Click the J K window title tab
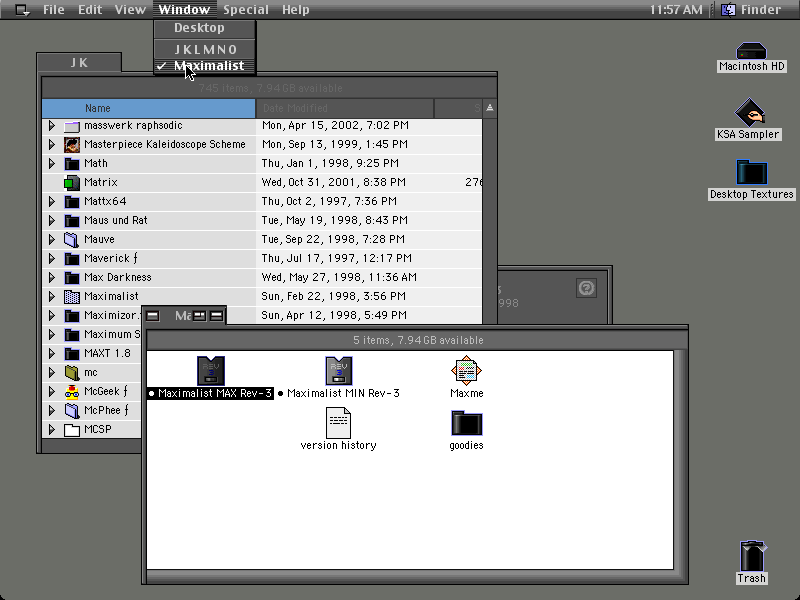Screen dimensions: 800x600 coord(79,63)
